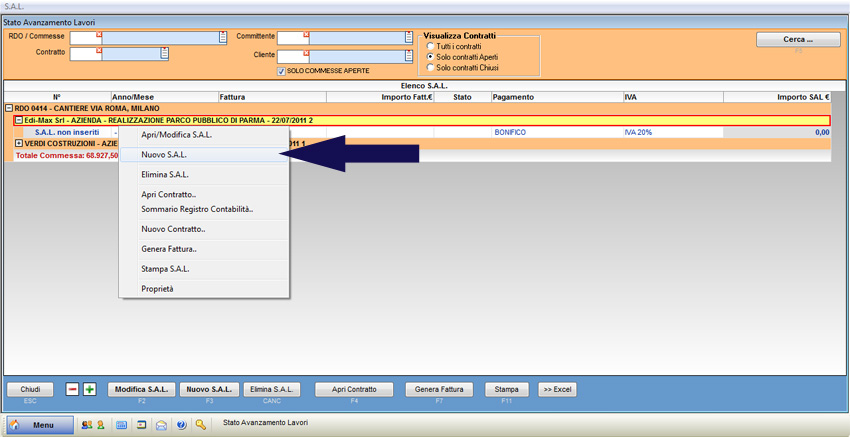The height and width of the screenshot is (437, 850).
Task: Choose Nuovo S.A.L. from the context menu
Action: click(x=164, y=155)
